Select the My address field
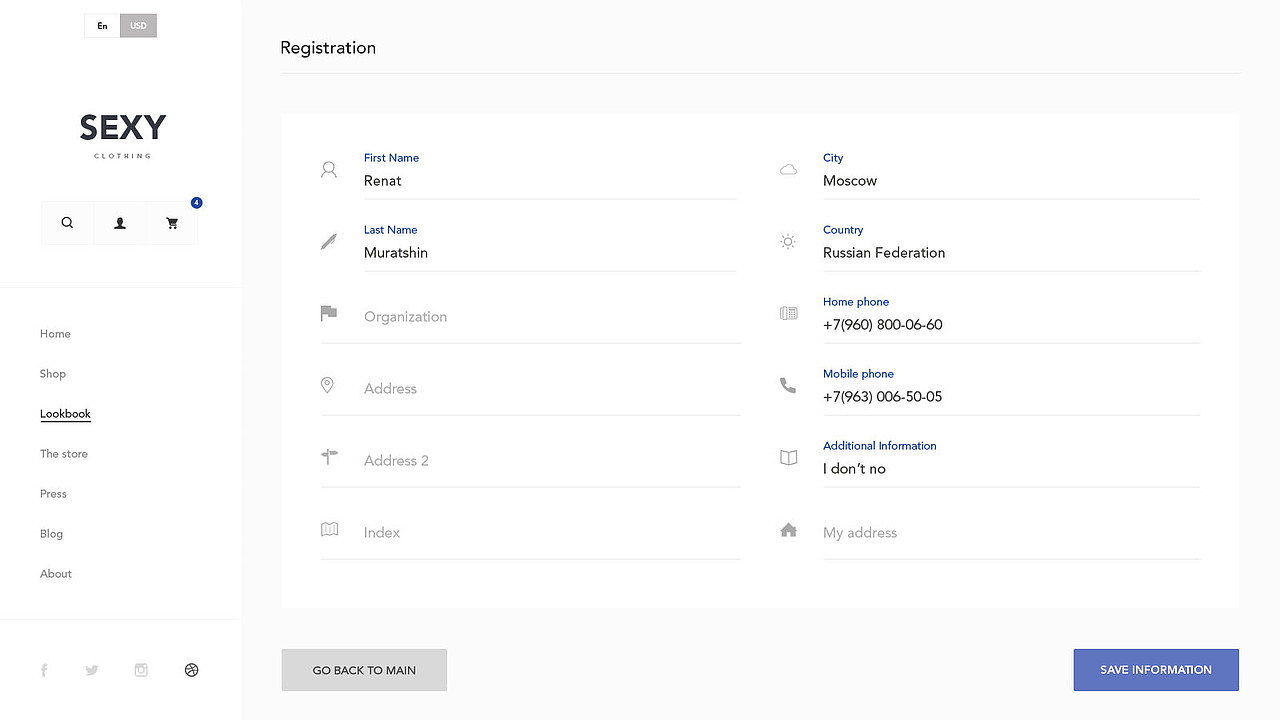 click(1010, 533)
